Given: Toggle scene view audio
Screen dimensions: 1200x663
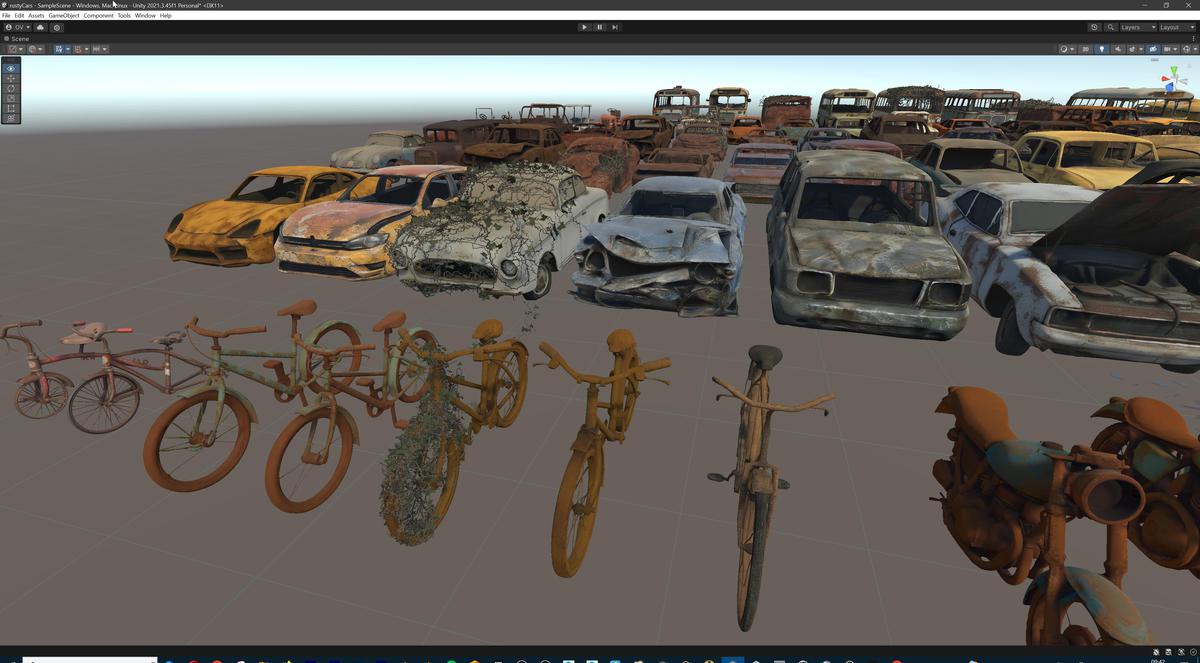Looking at the screenshot, I should (x=1117, y=49).
